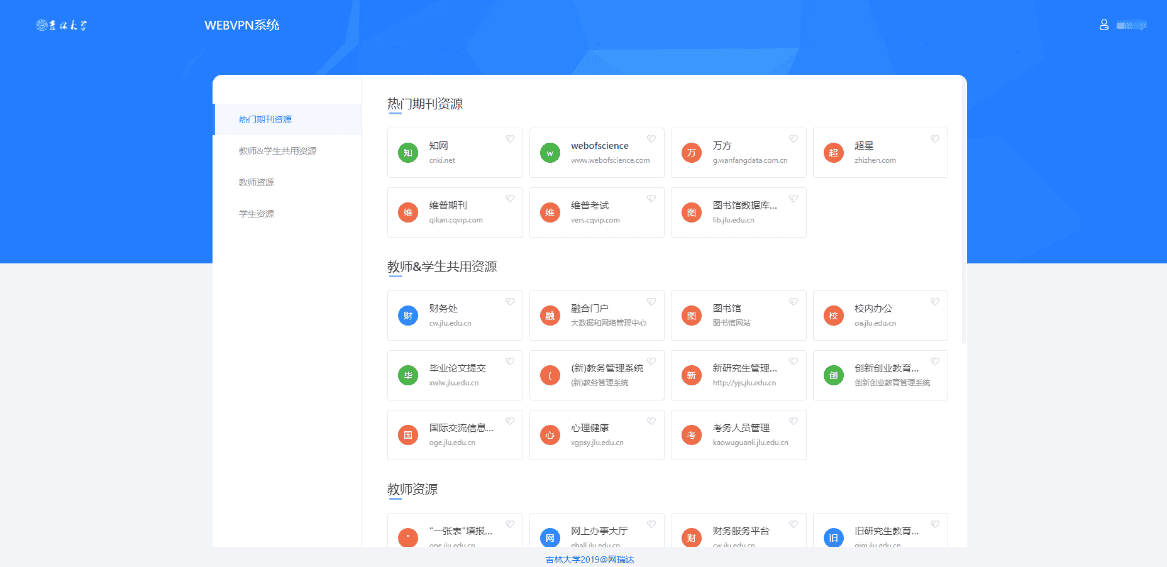Click the oa.jlu.edu.cn text
This screenshot has height=567, width=1167.
click(x=875, y=323)
